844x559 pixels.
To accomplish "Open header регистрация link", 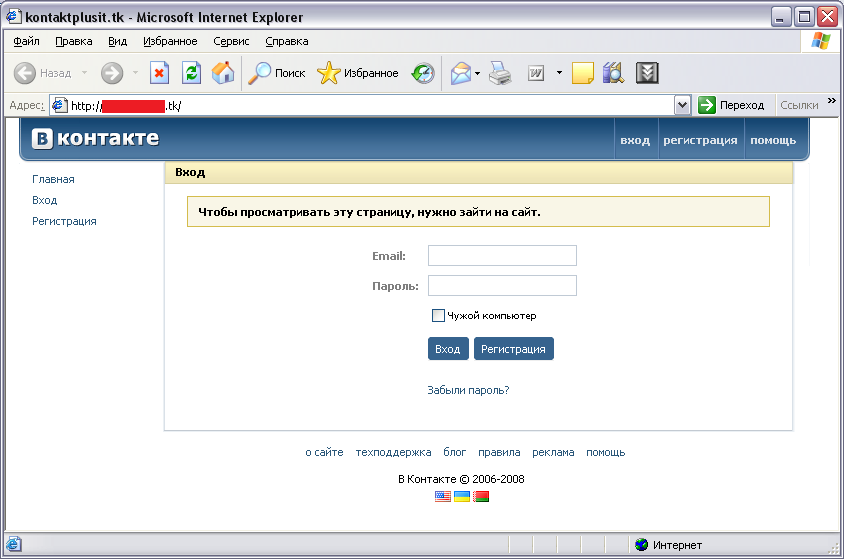I will [700, 140].
